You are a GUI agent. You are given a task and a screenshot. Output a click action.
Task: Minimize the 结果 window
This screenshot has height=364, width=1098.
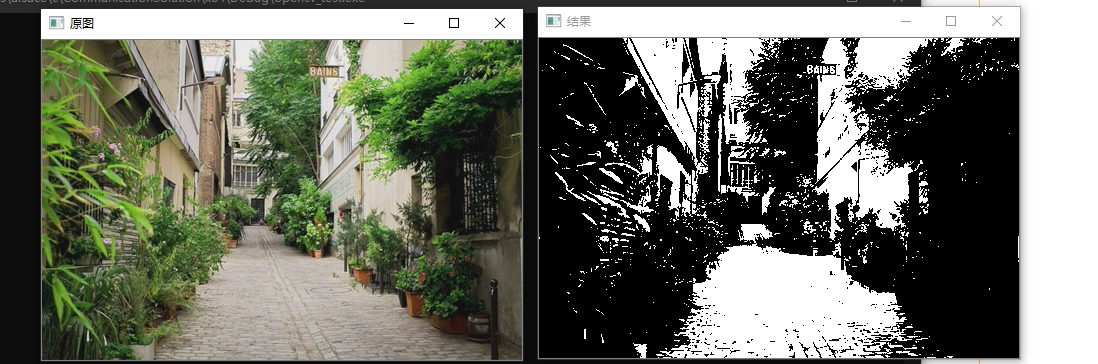coord(905,21)
